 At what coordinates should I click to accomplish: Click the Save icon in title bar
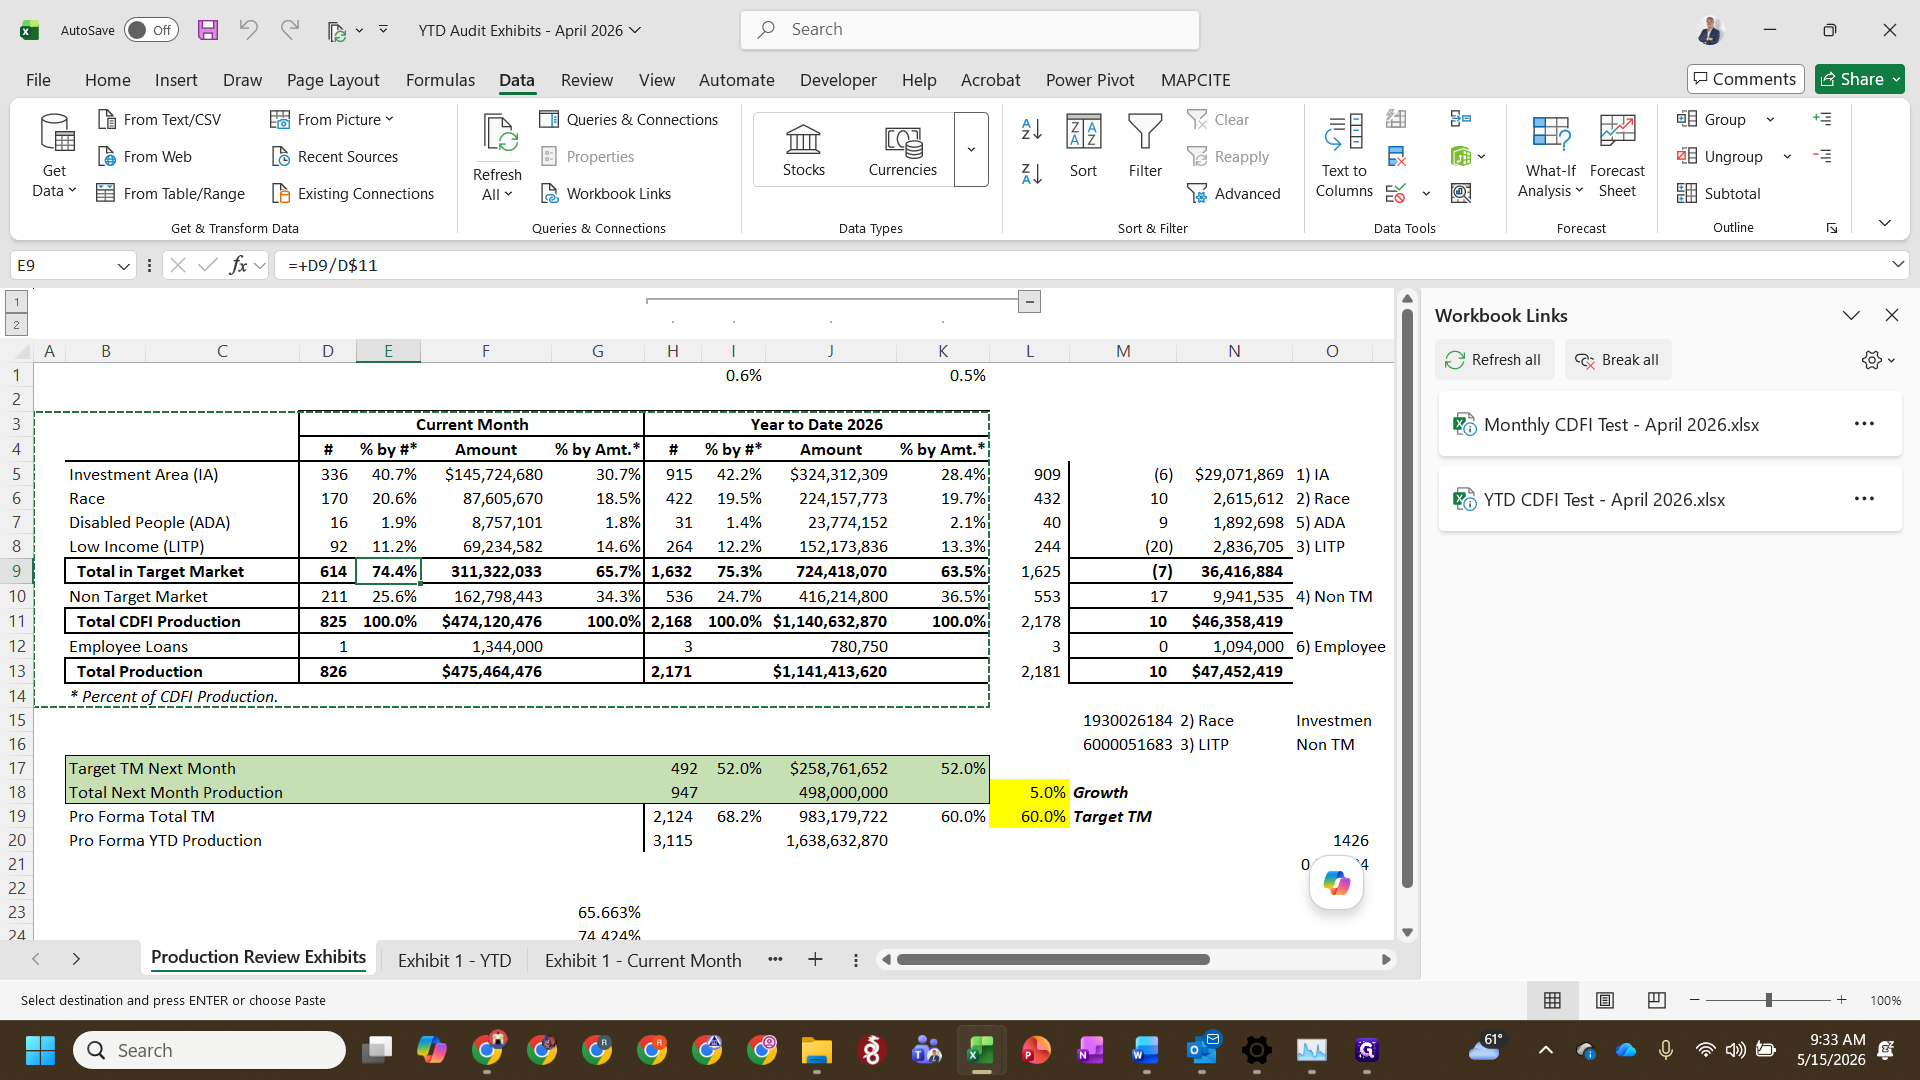[x=208, y=30]
